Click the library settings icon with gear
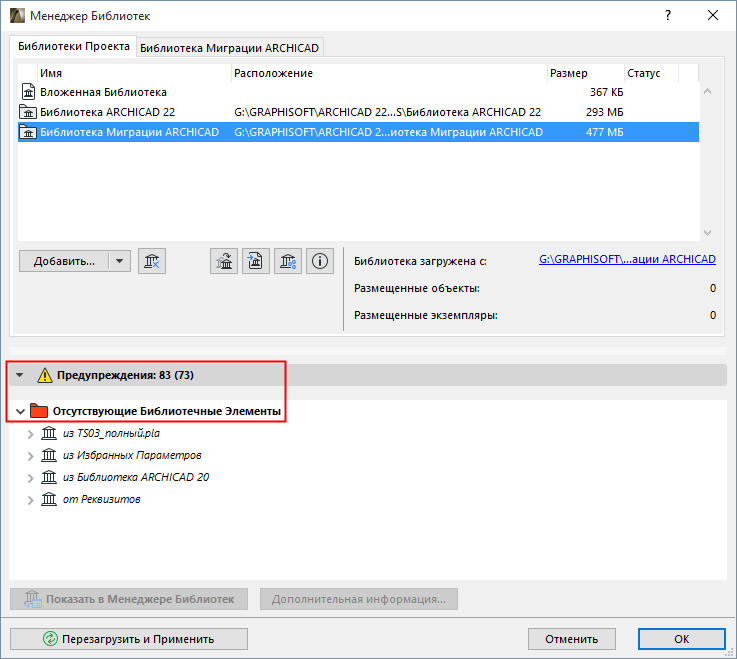 click(x=288, y=261)
